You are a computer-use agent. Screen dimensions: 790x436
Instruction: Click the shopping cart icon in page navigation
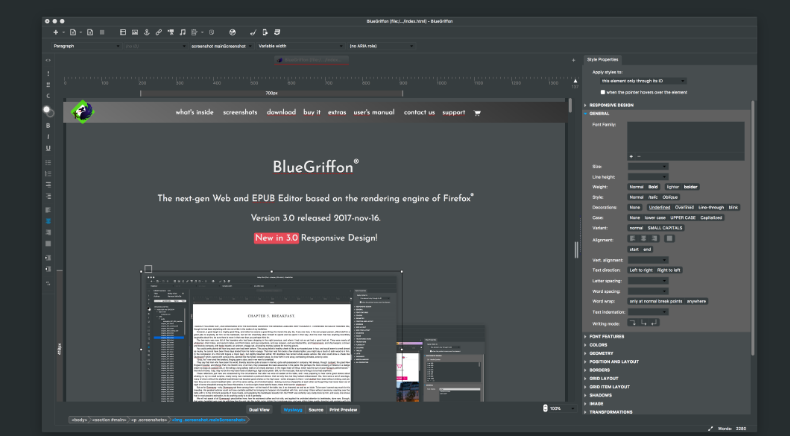pos(477,112)
